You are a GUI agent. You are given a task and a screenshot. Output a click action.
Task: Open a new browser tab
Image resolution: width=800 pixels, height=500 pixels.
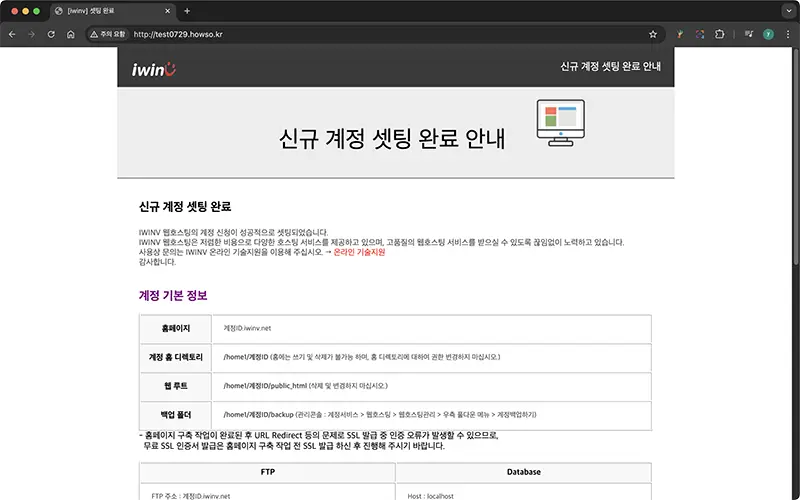(x=187, y=11)
